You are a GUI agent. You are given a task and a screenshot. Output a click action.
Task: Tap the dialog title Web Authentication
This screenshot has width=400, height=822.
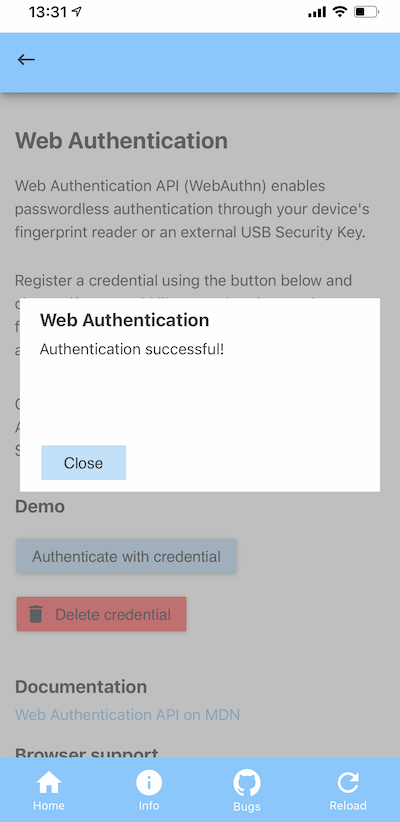point(125,320)
